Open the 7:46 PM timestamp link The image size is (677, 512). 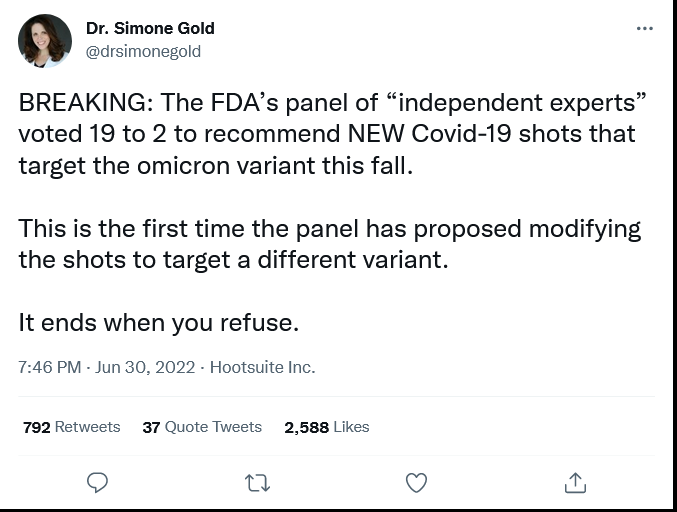(x=50, y=367)
